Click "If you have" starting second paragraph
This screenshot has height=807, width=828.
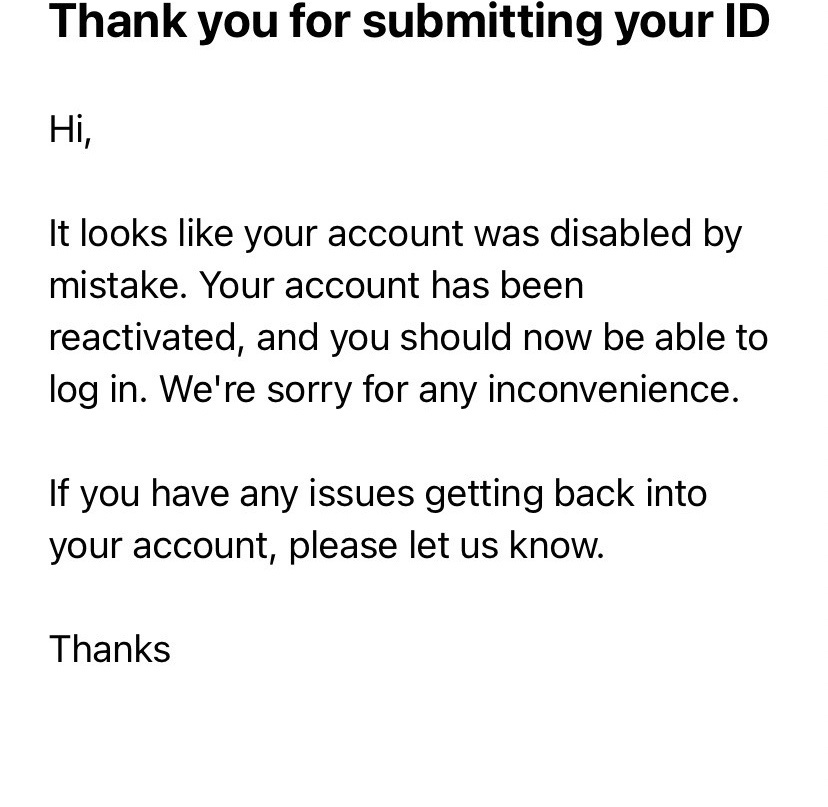pos(139,494)
